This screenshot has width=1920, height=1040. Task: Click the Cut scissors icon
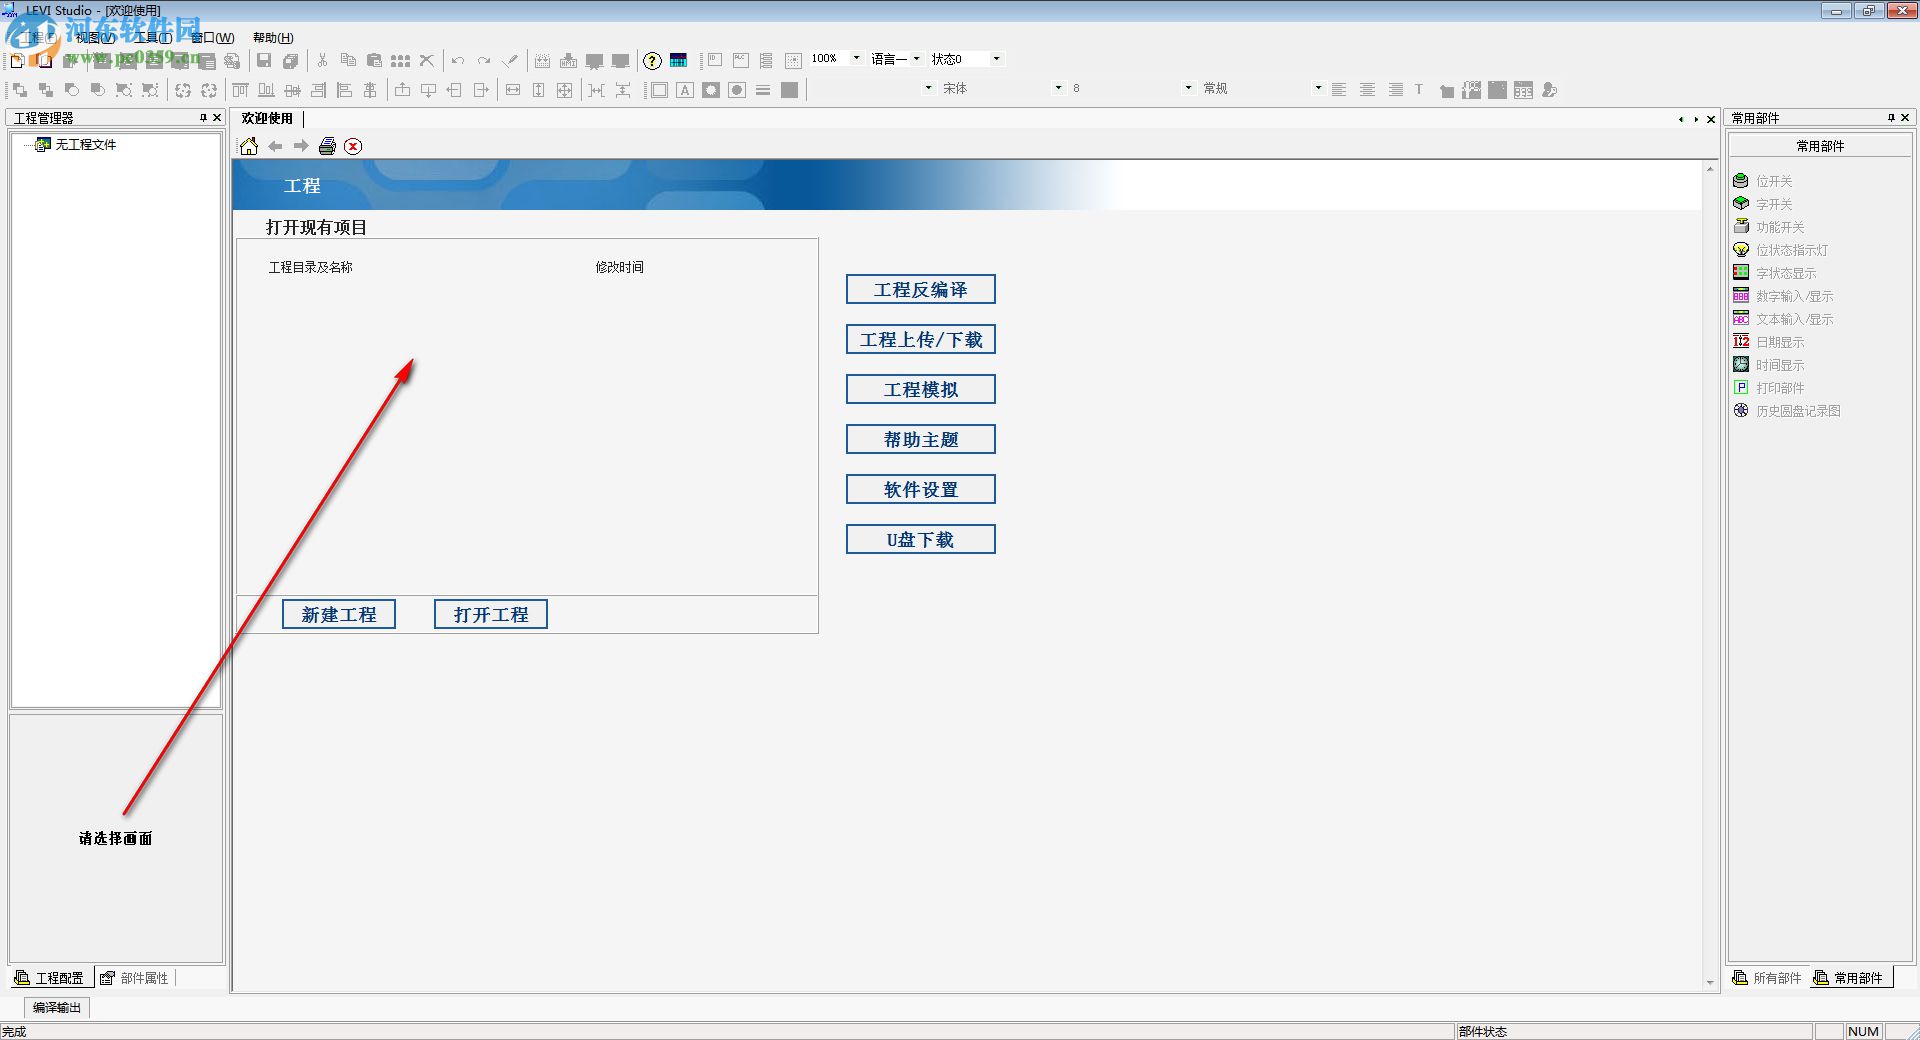click(x=322, y=60)
